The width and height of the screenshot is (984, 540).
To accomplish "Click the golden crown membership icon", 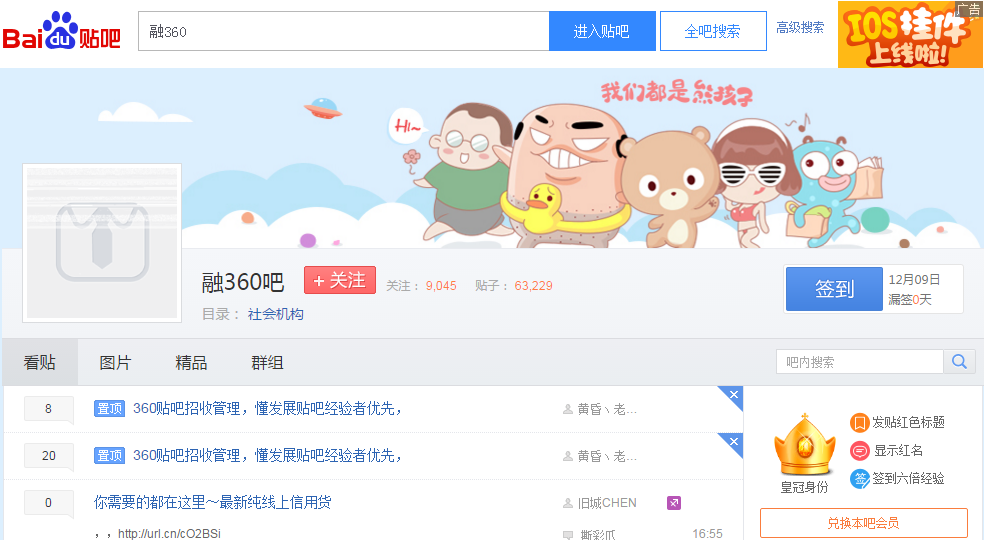I will tap(805, 445).
